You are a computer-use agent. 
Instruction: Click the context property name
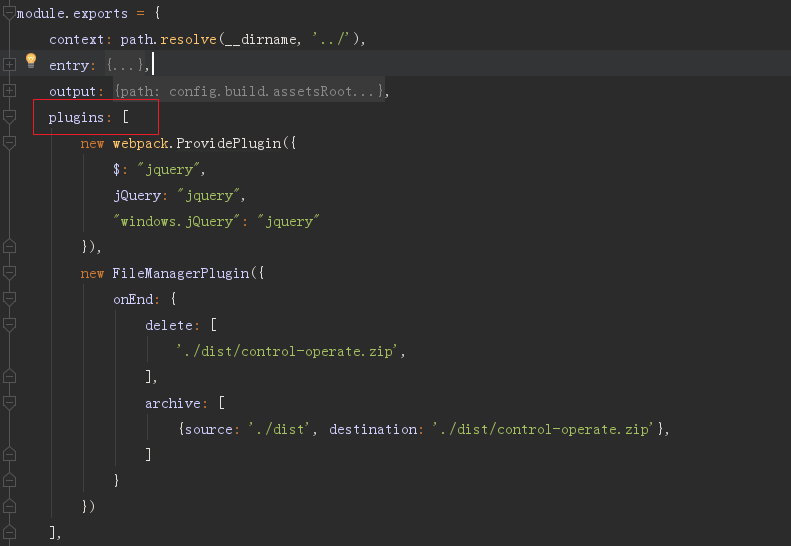pos(76,39)
